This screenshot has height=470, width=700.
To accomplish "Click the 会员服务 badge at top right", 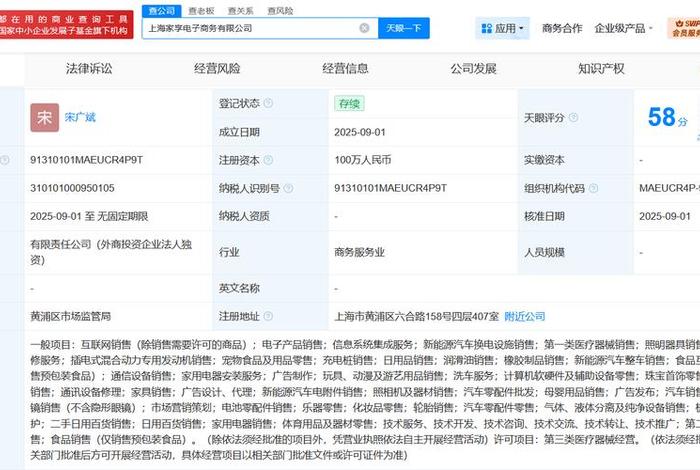I will point(685,28).
